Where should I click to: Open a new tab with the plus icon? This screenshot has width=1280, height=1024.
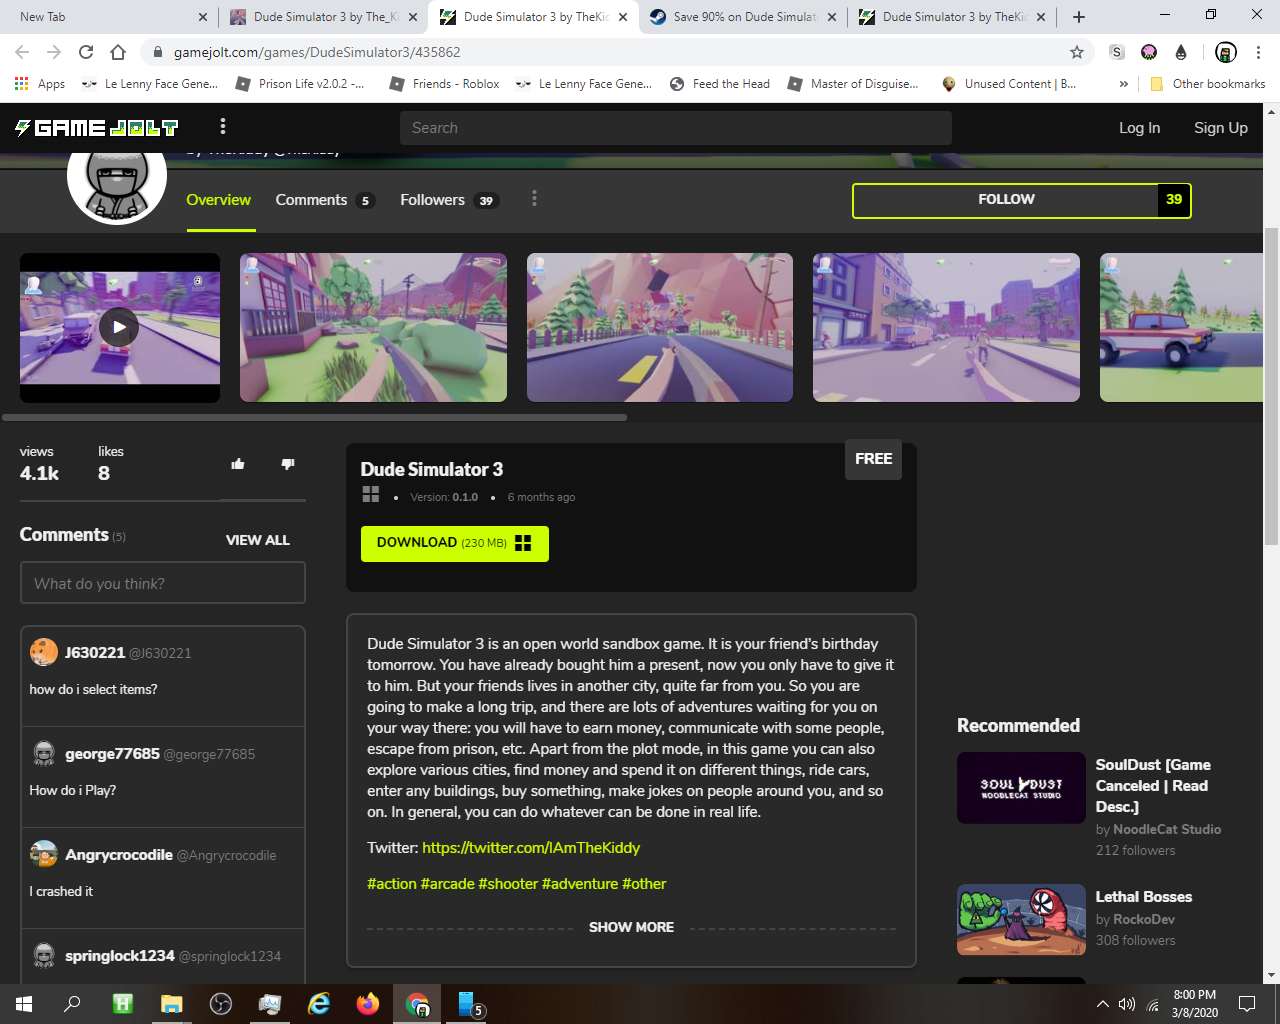1078,17
